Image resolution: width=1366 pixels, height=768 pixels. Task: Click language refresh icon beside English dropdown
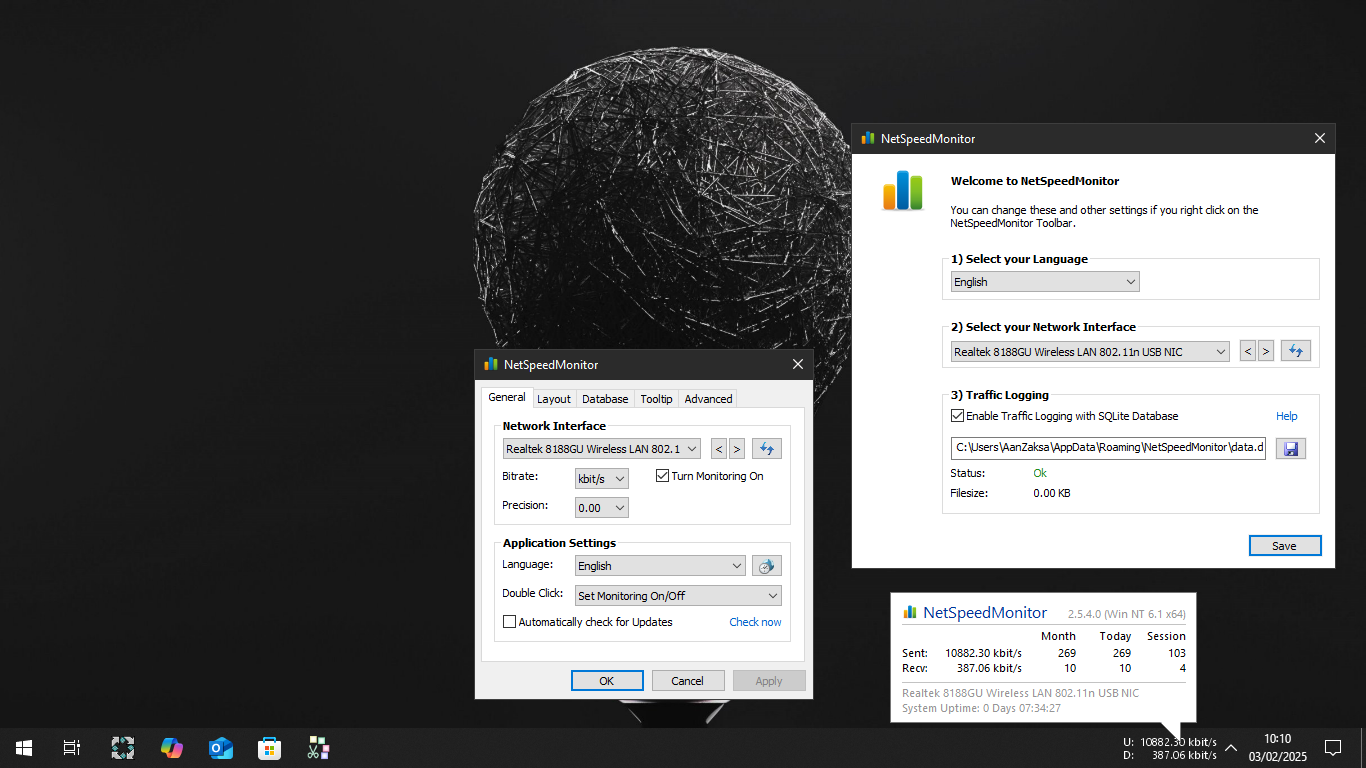[x=767, y=566]
